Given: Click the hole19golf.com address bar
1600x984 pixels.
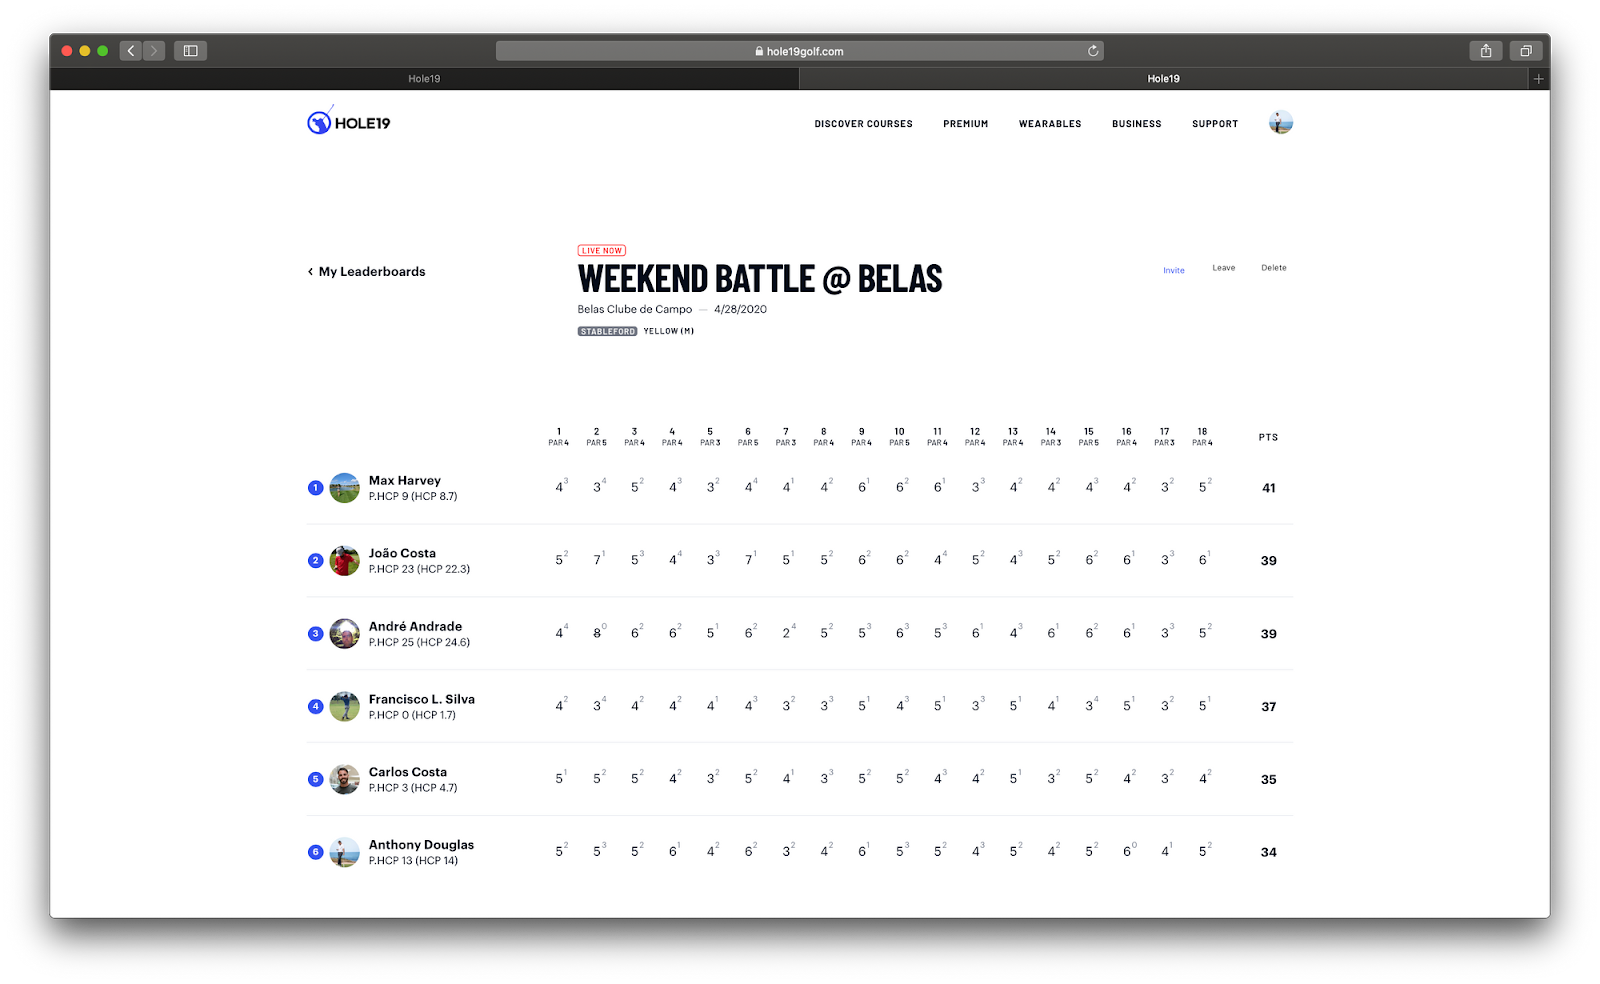Looking at the screenshot, I should pyautogui.click(x=798, y=51).
